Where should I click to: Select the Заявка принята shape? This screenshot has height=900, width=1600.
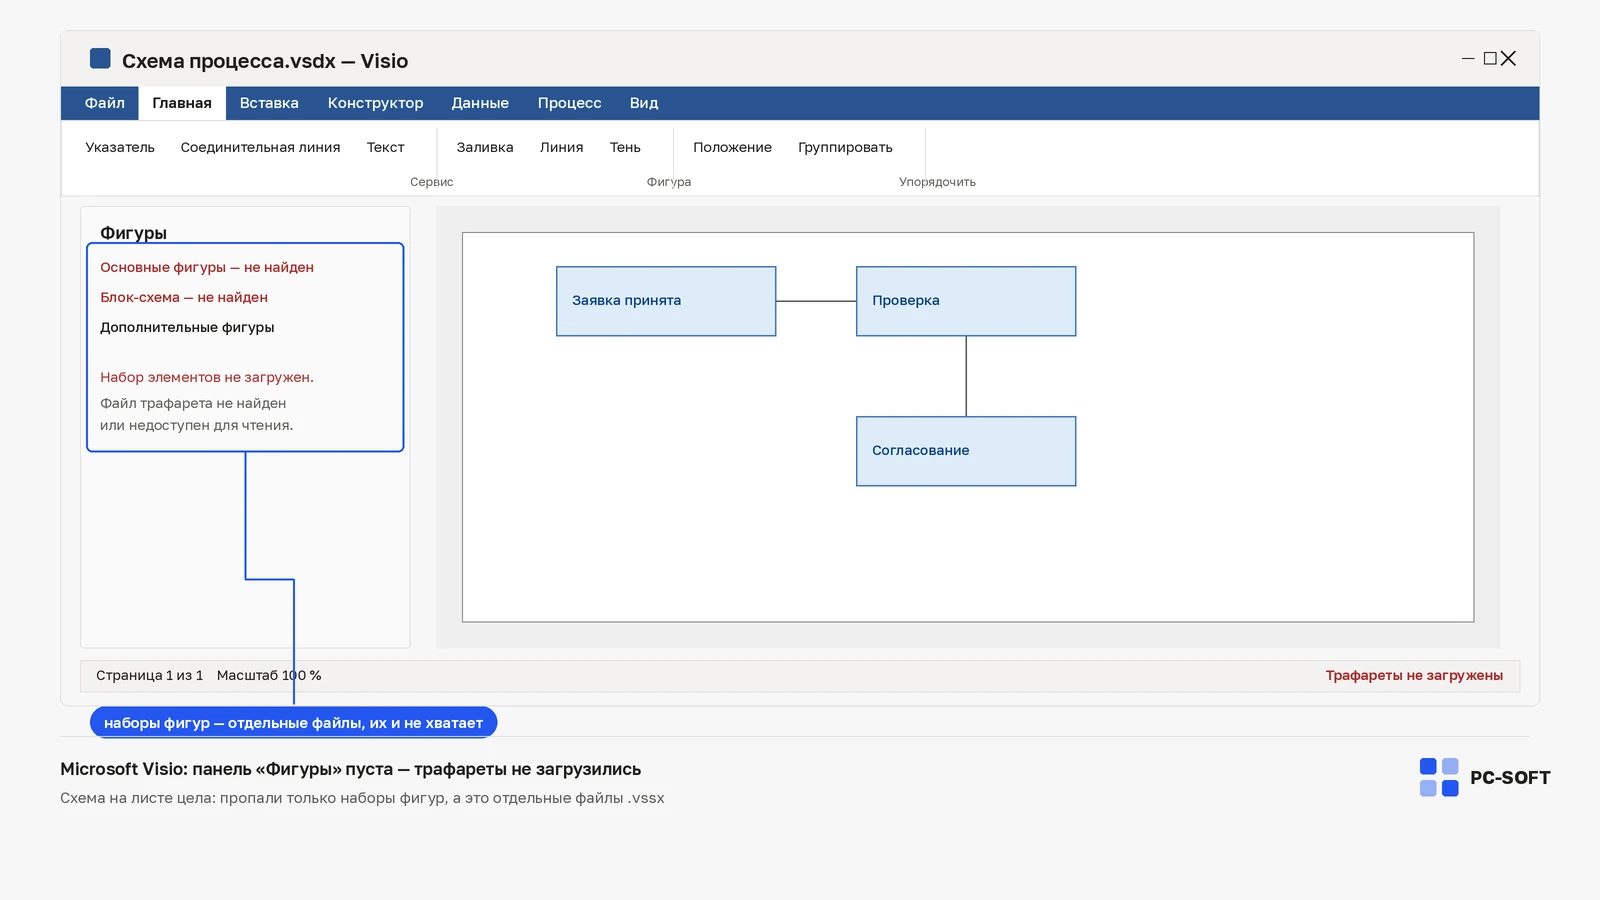666,301
